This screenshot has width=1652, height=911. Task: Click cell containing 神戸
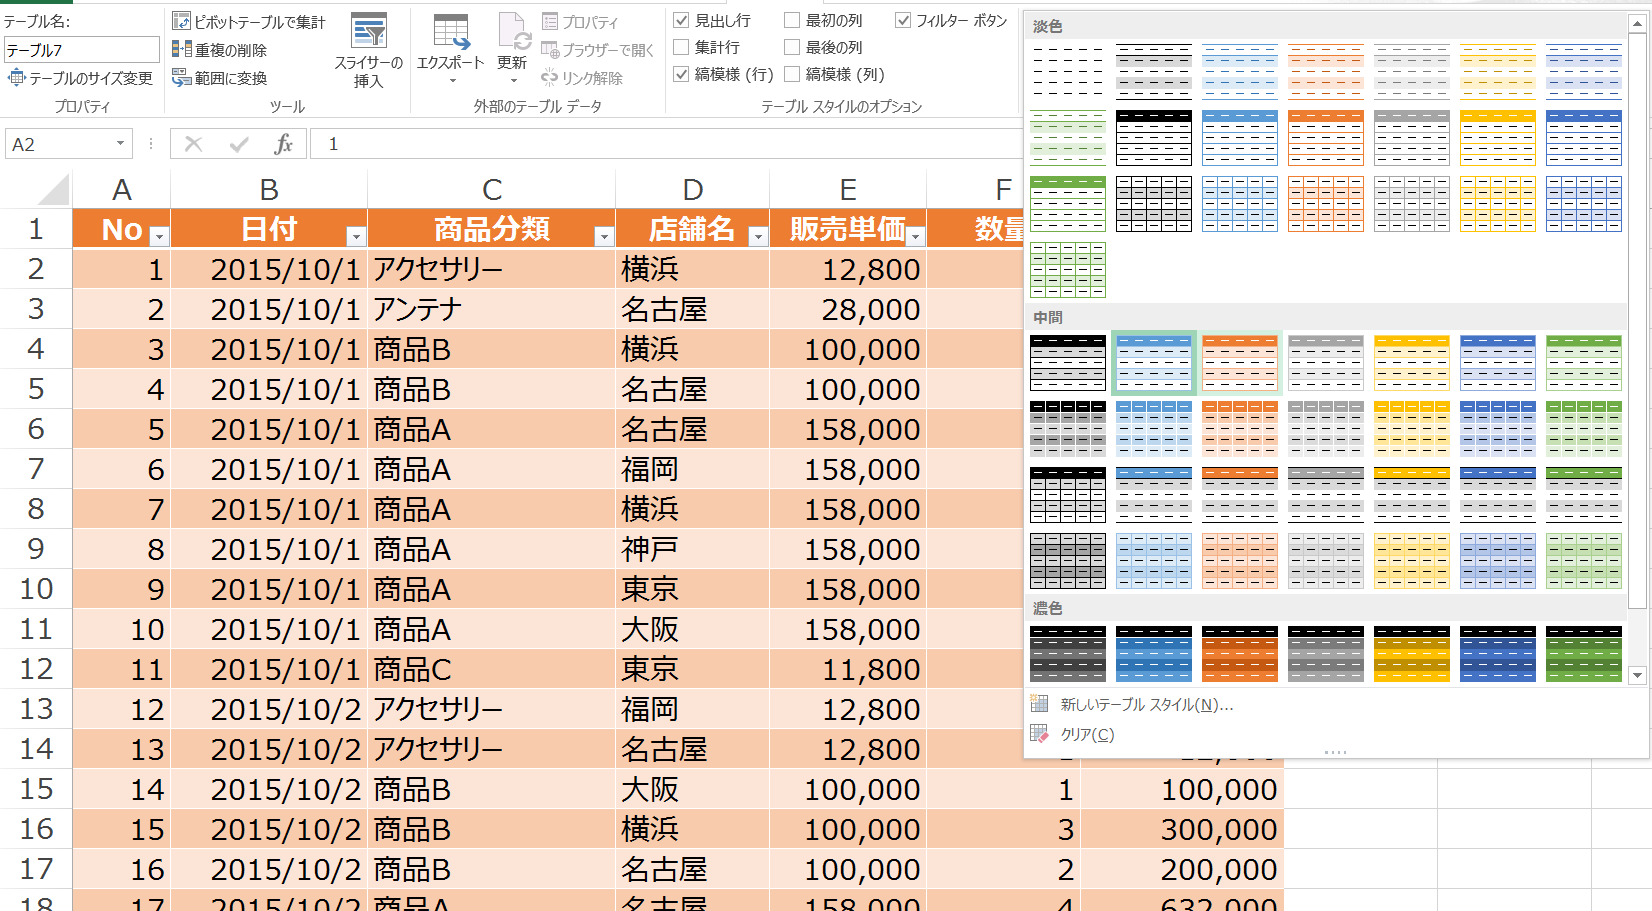[x=693, y=549]
